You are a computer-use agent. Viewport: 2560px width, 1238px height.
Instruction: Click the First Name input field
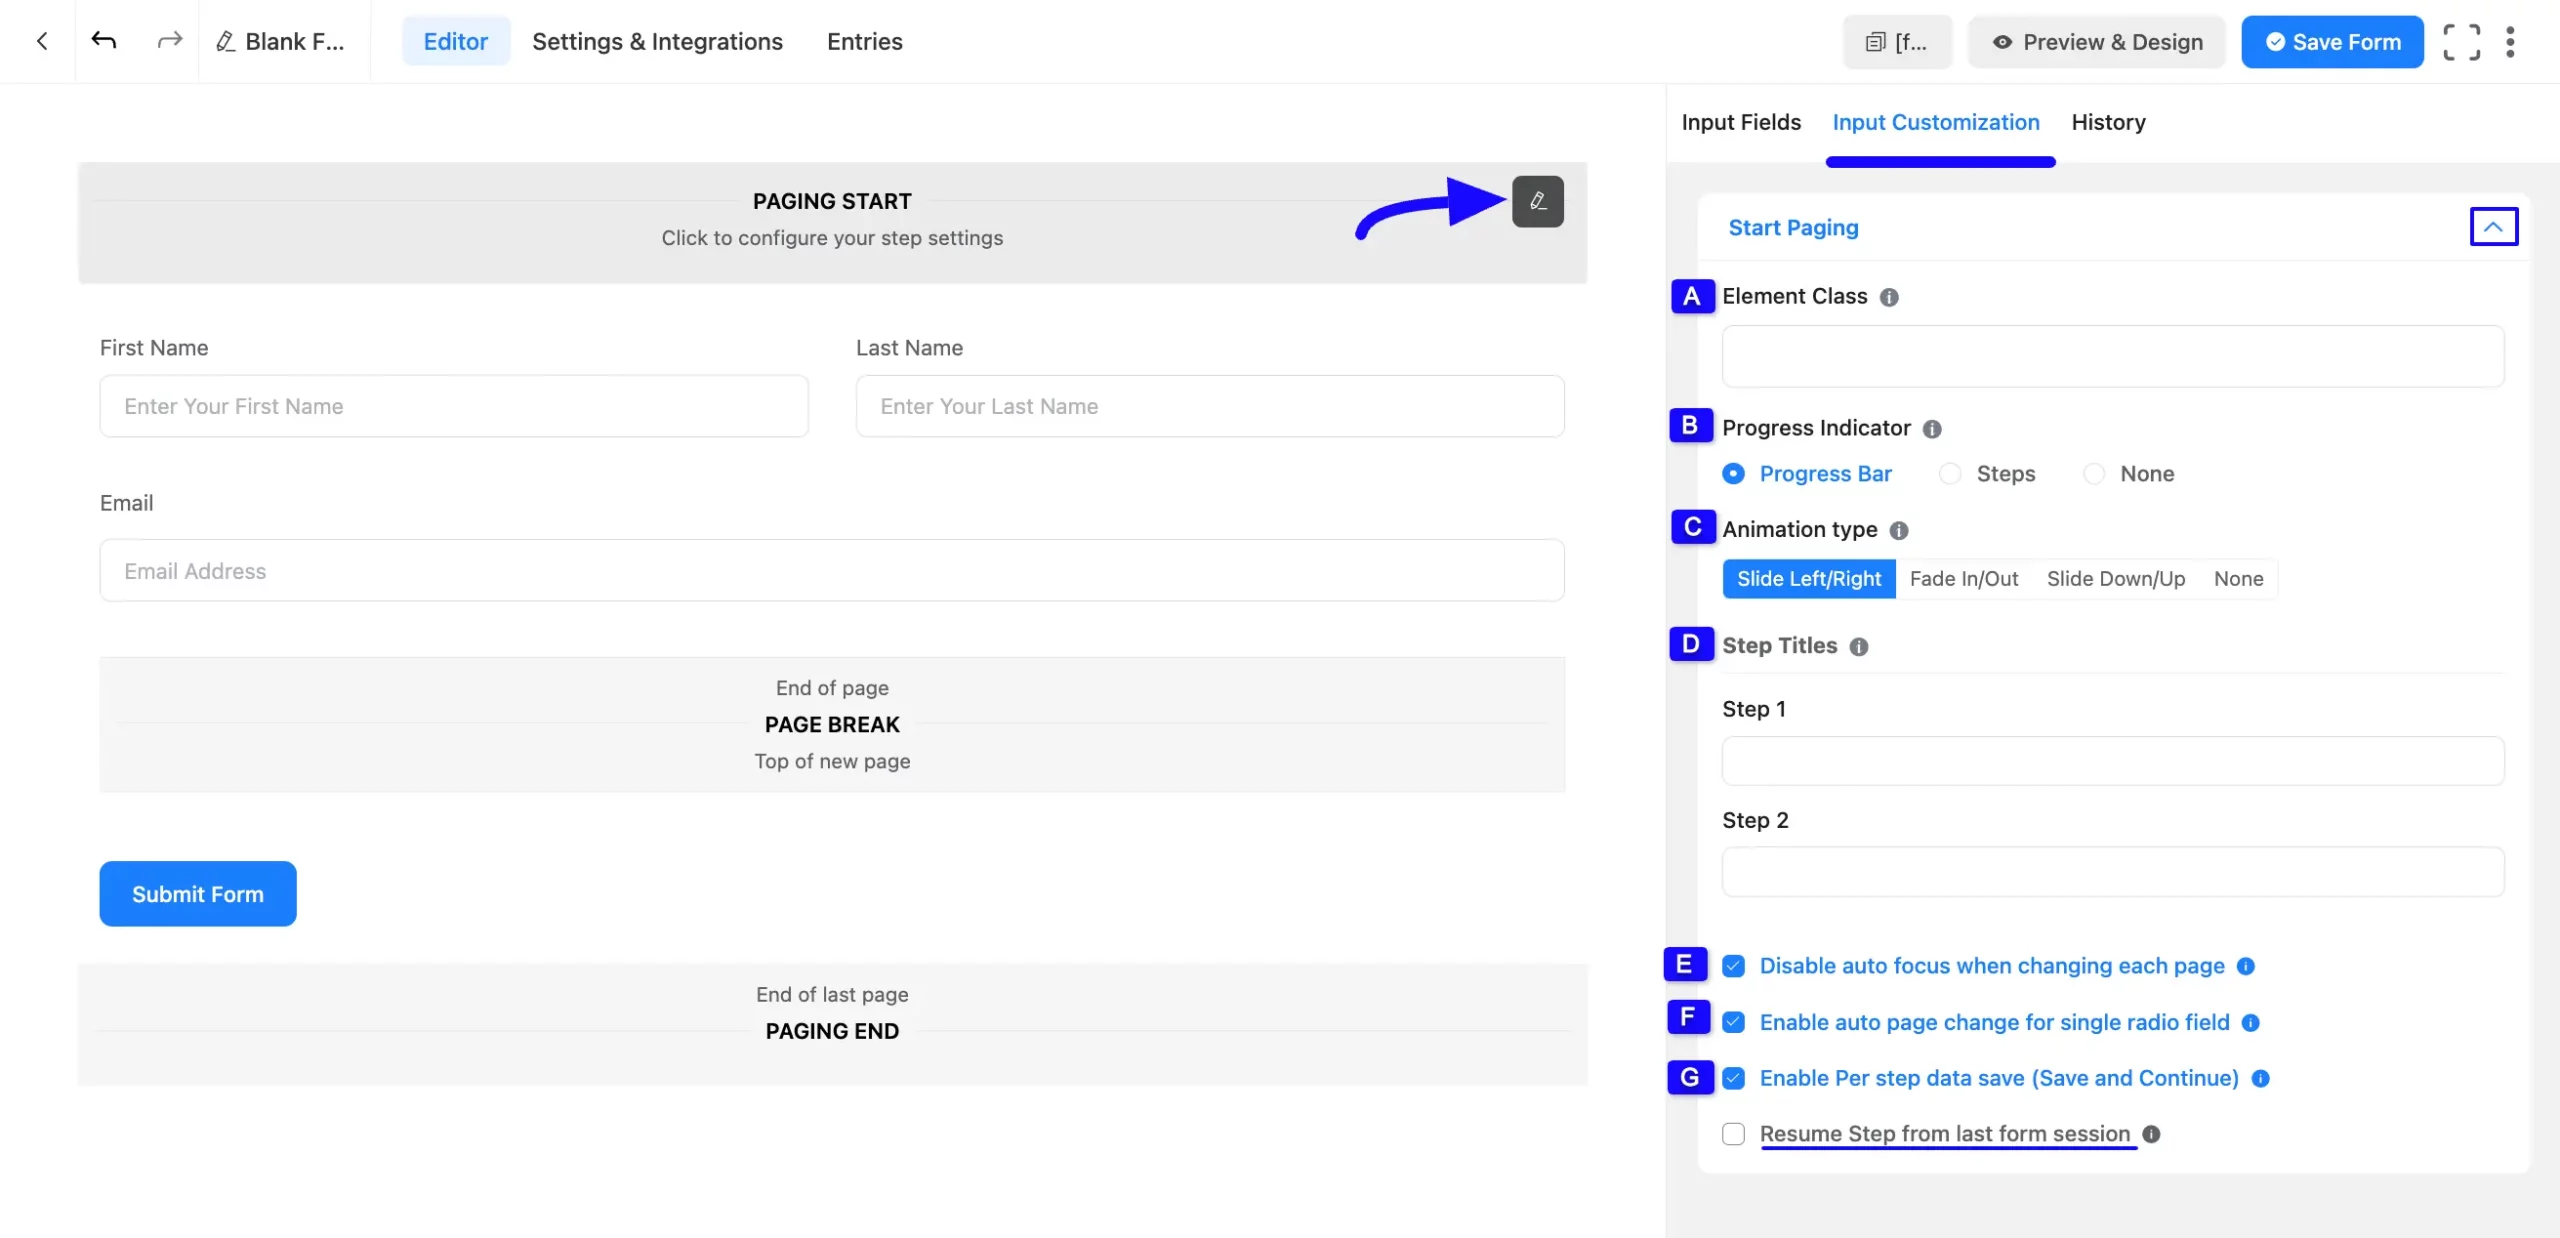(454, 406)
